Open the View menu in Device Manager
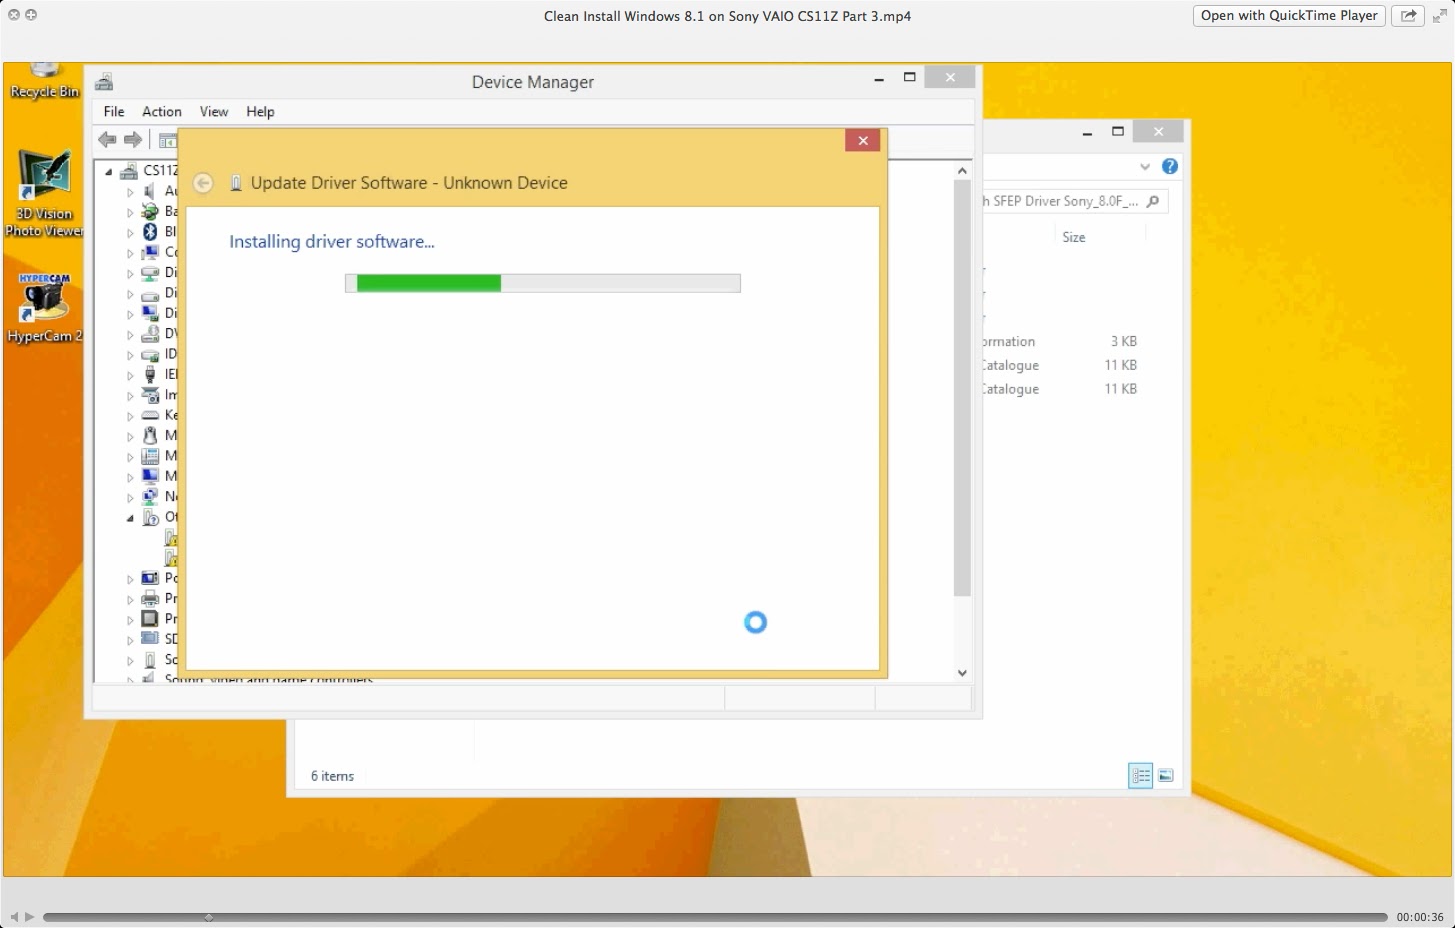The width and height of the screenshot is (1455, 928). pos(213,111)
